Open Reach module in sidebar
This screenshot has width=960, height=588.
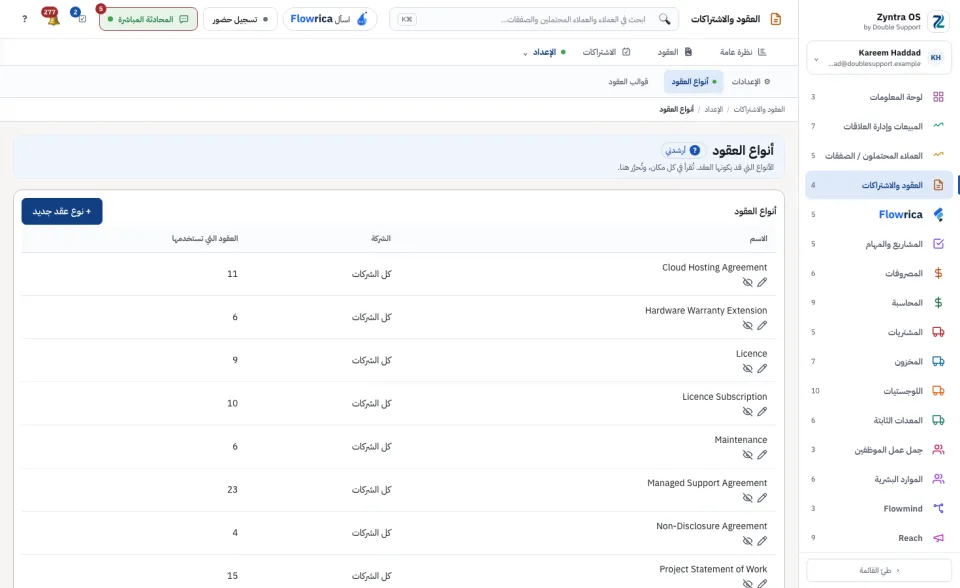[x=879, y=538]
